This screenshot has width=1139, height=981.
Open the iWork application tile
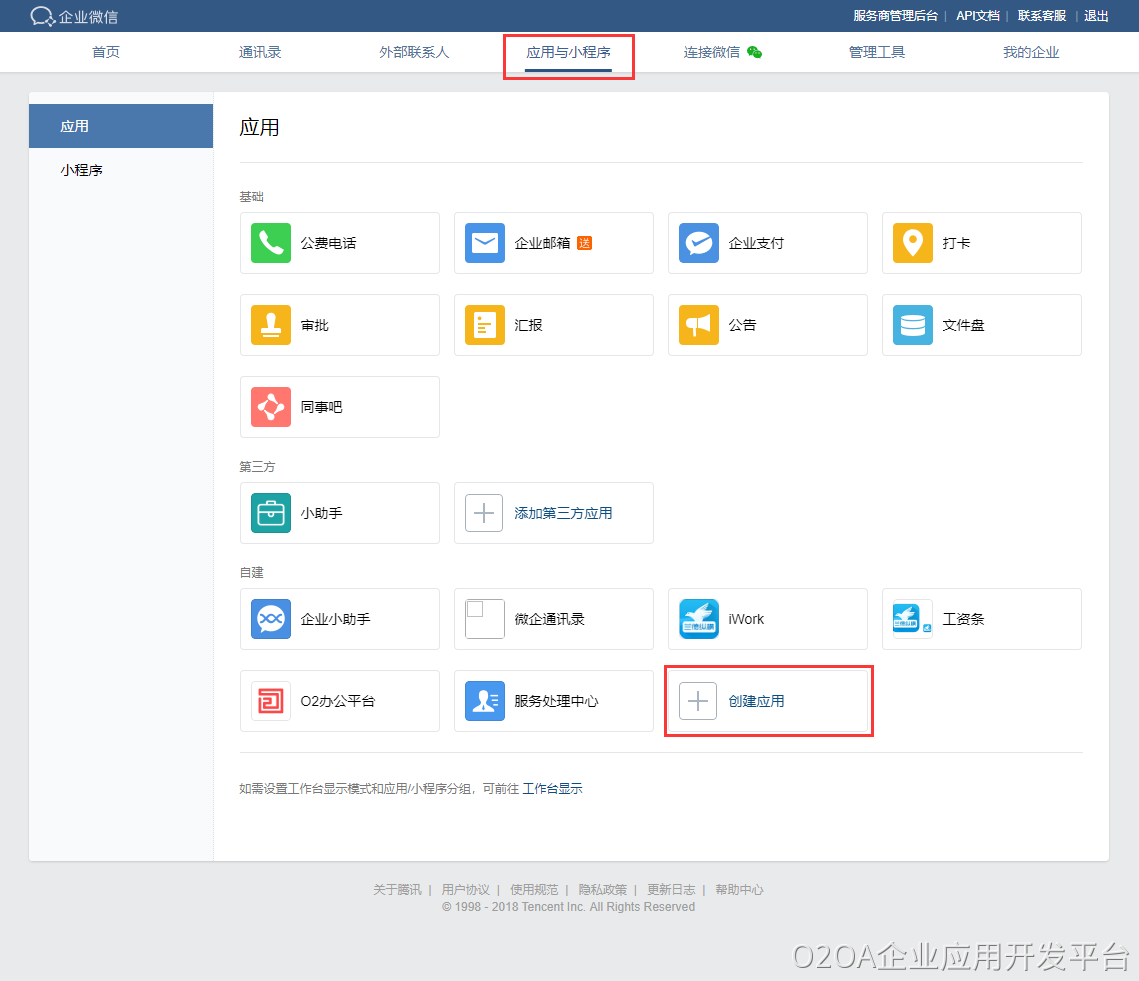pyautogui.click(x=767, y=619)
